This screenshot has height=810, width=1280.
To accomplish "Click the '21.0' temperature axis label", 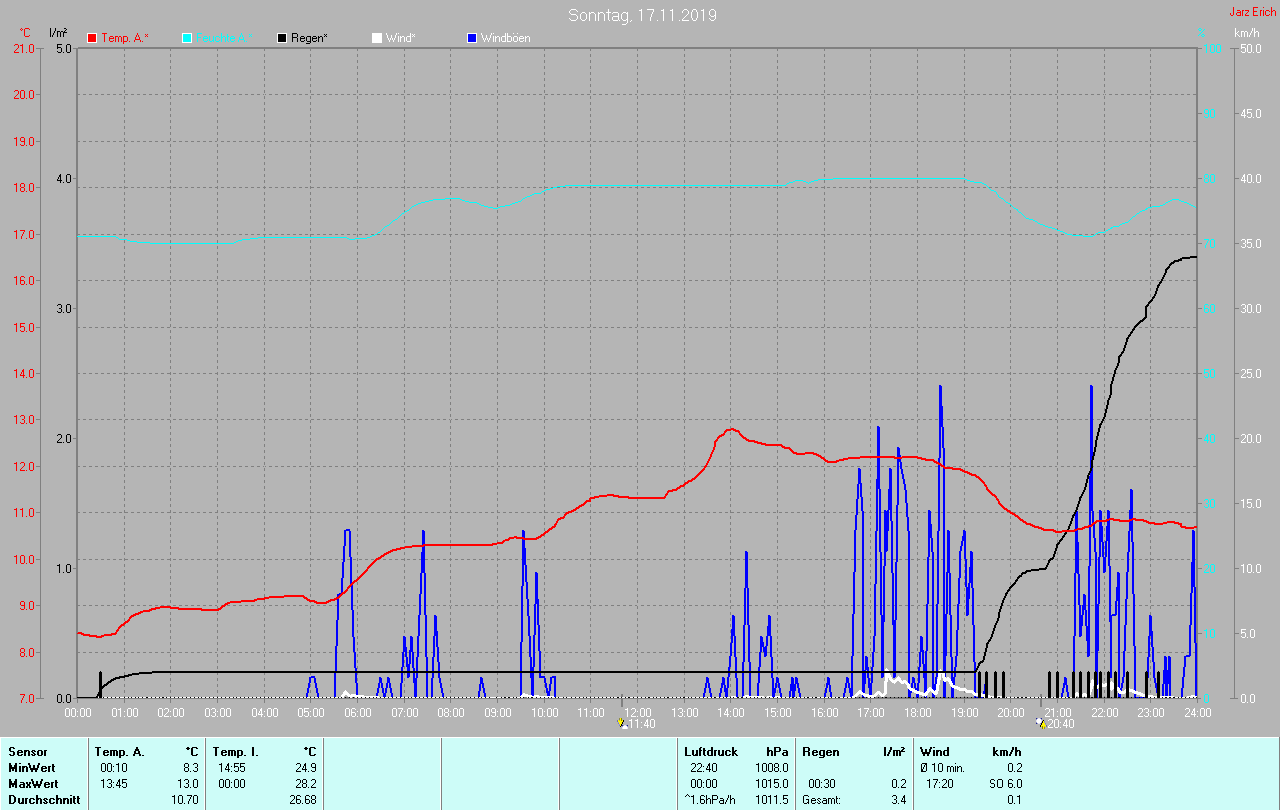I will coord(23,48).
